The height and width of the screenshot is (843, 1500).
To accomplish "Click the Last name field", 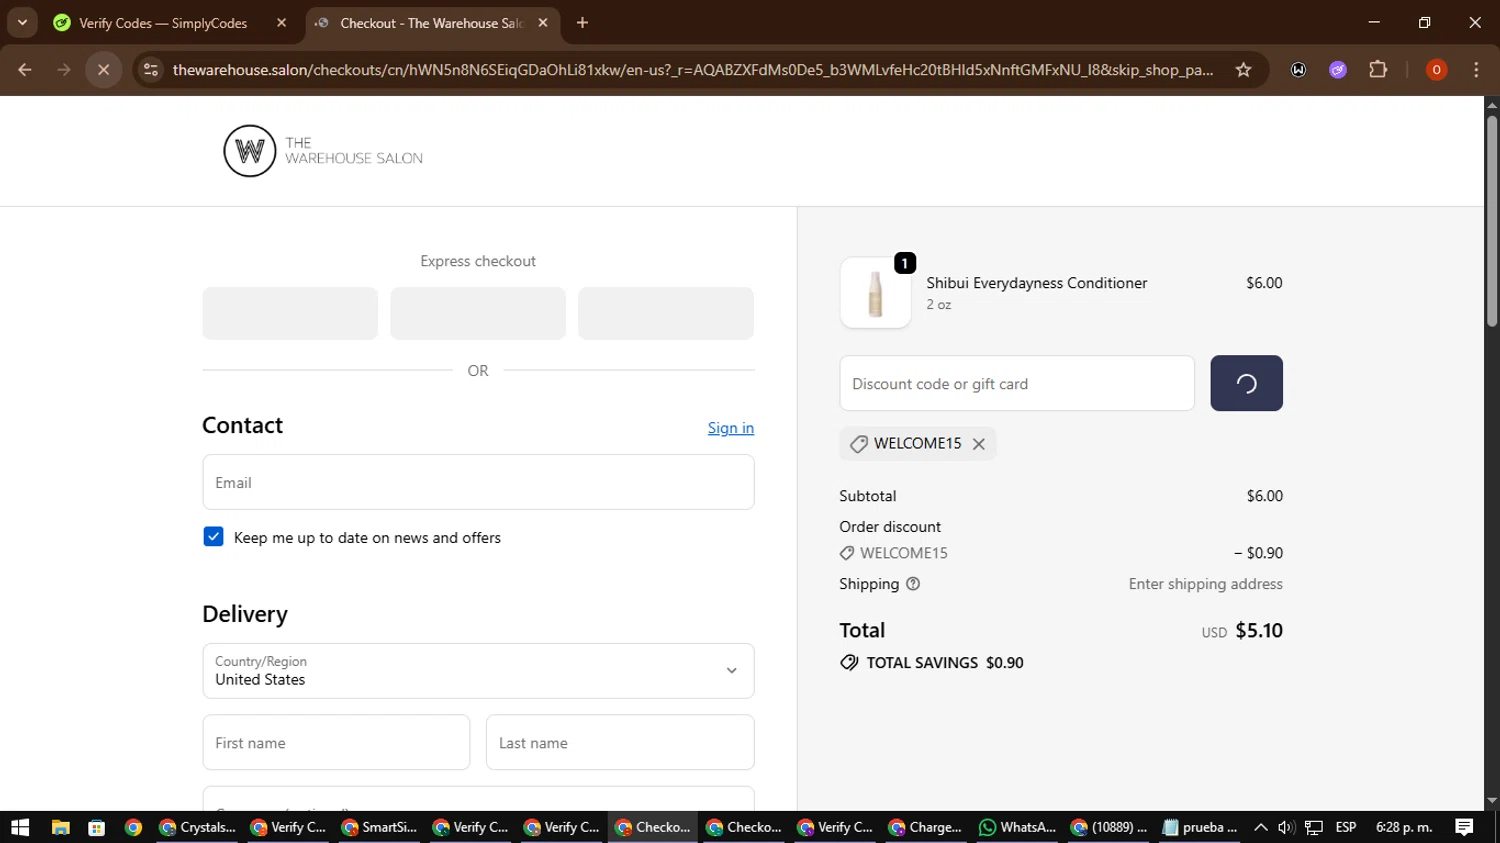I will coord(620,742).
